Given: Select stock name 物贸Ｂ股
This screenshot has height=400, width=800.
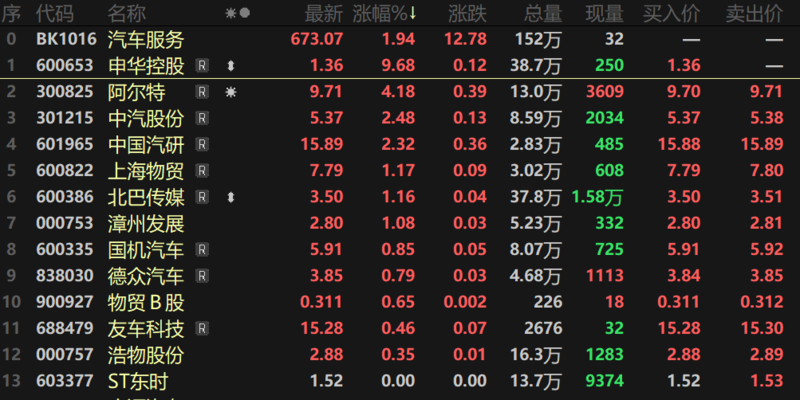Looking at the screenshot, I should (x=146, y=303).
